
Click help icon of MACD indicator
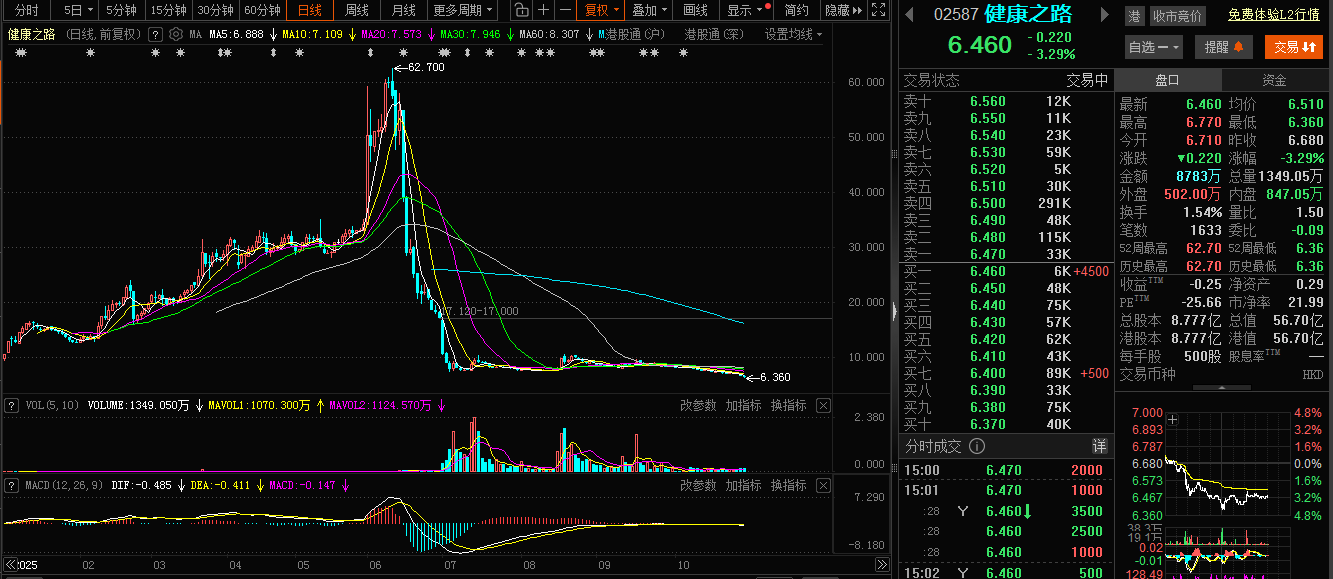click(12, 485)
